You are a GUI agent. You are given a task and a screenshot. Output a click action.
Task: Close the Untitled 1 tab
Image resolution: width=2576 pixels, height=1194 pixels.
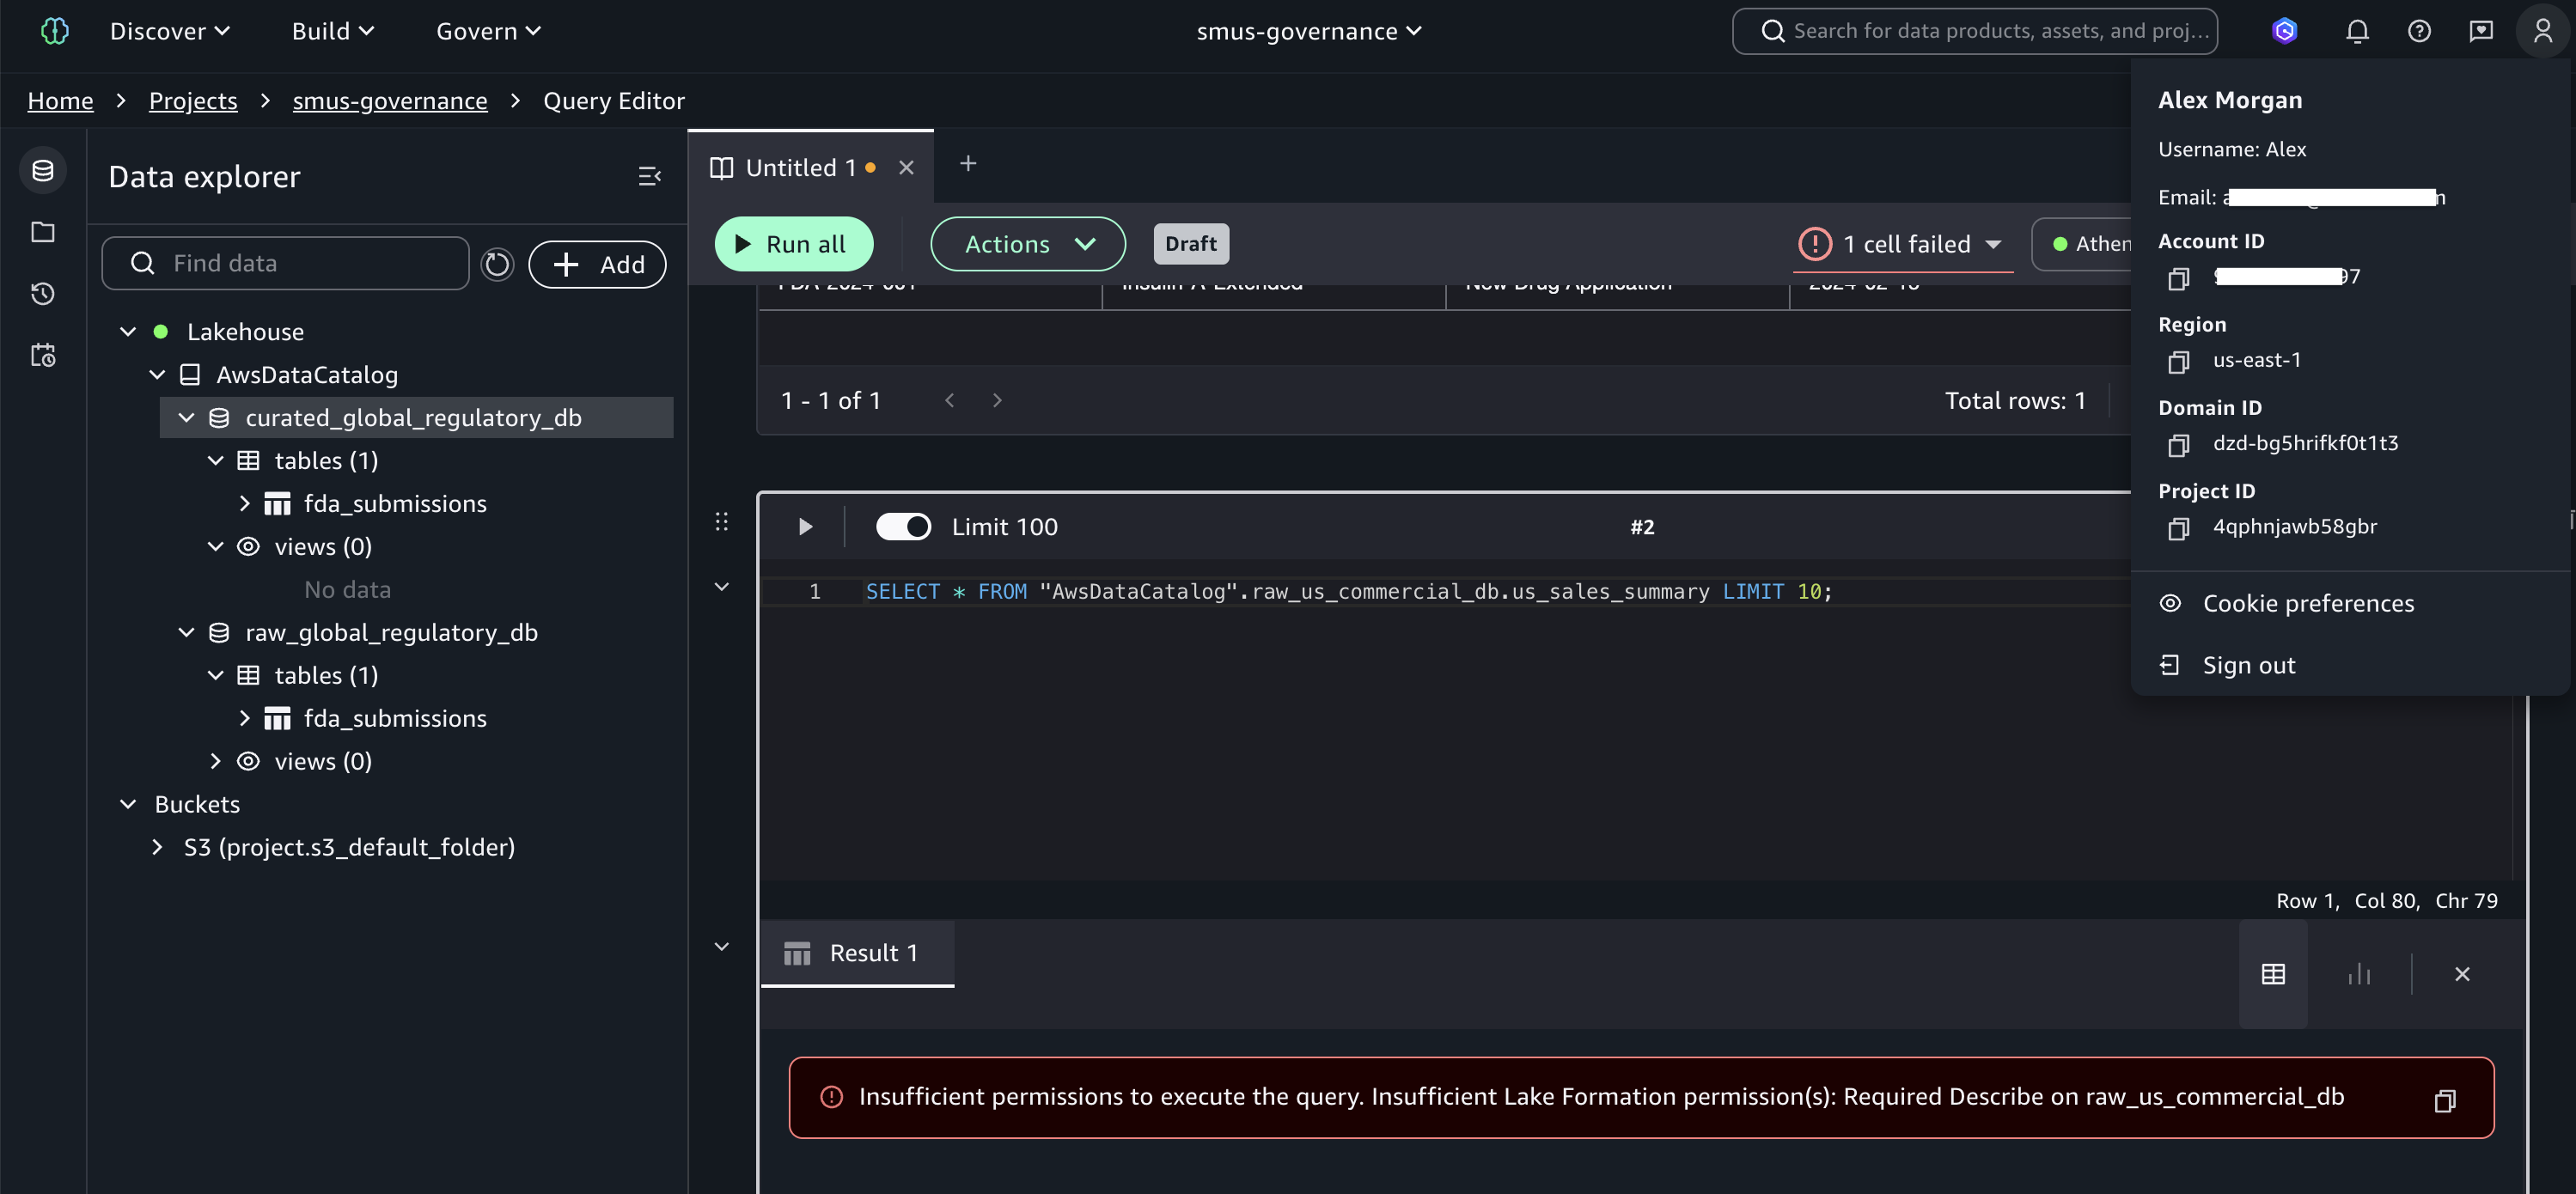pos(906,168)
